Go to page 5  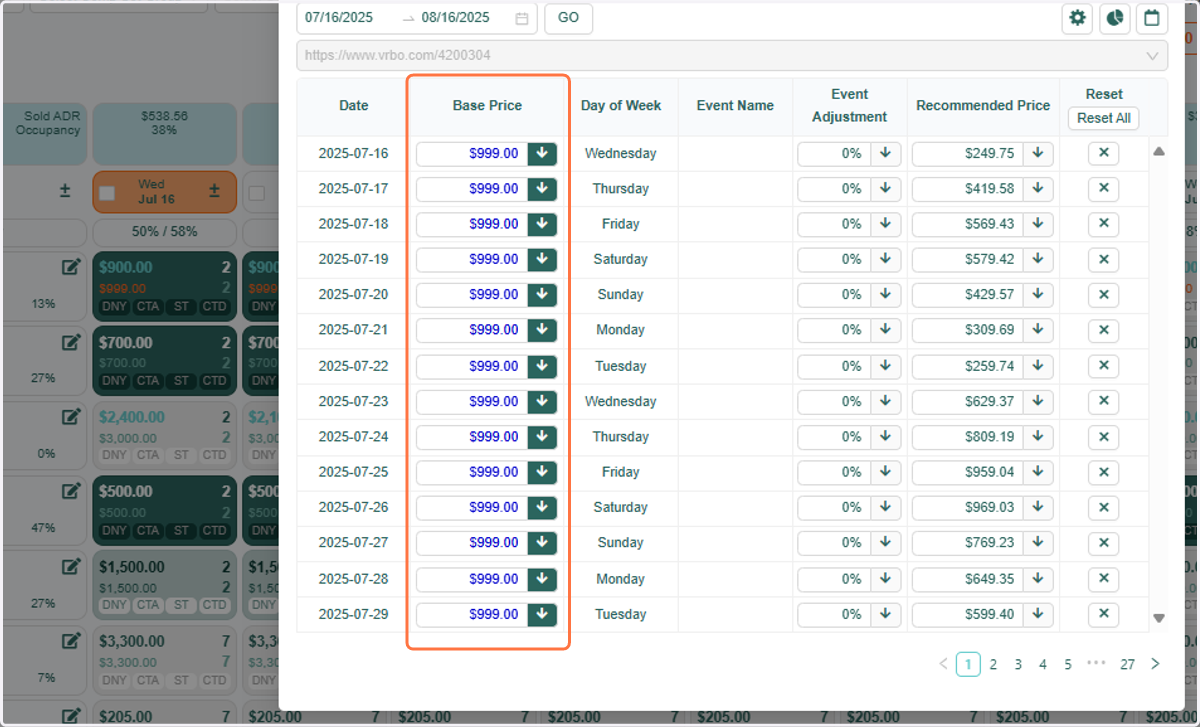pyautogui.click(x=1068, y=664)
